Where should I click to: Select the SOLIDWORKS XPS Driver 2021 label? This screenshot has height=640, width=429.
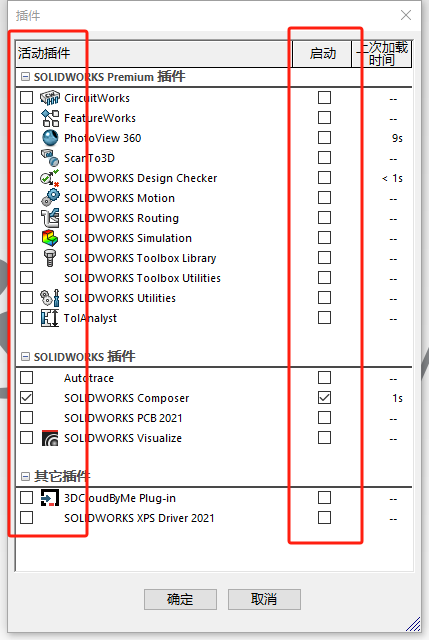(139, 518)
